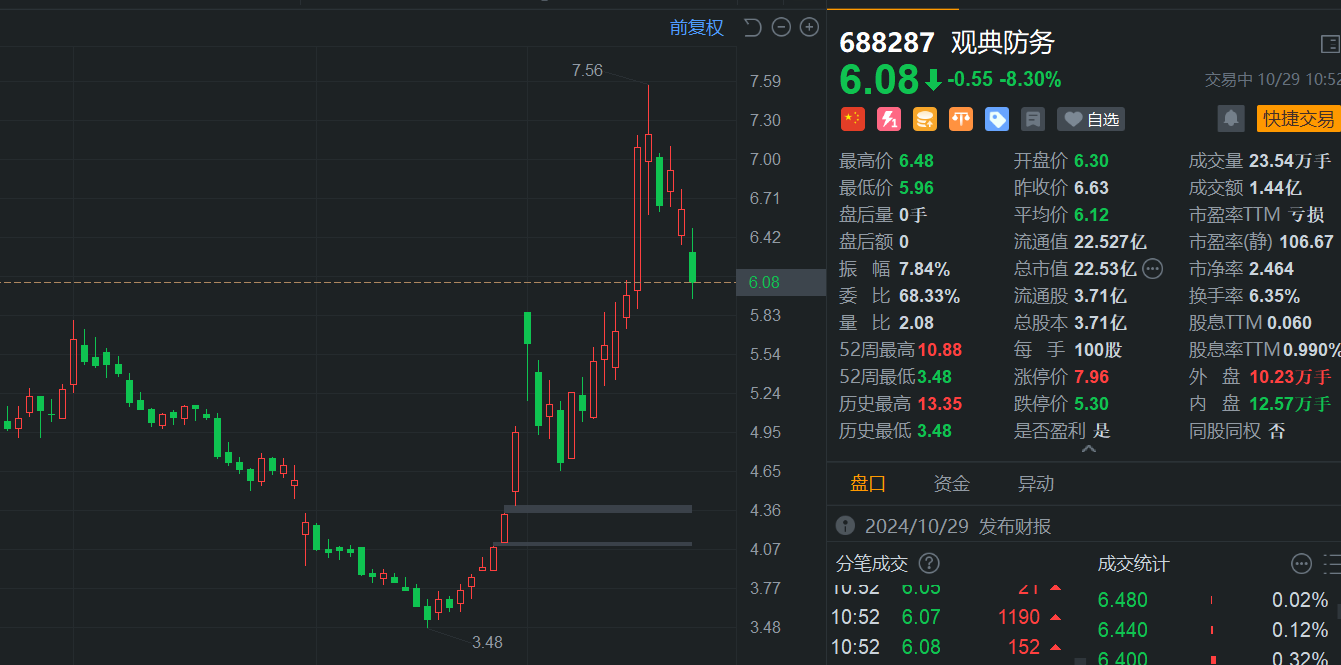This screenshot has height=665, width=1341.
Task: Click the 换手率 6.35% value
Action: click(x=1274, y=296)
